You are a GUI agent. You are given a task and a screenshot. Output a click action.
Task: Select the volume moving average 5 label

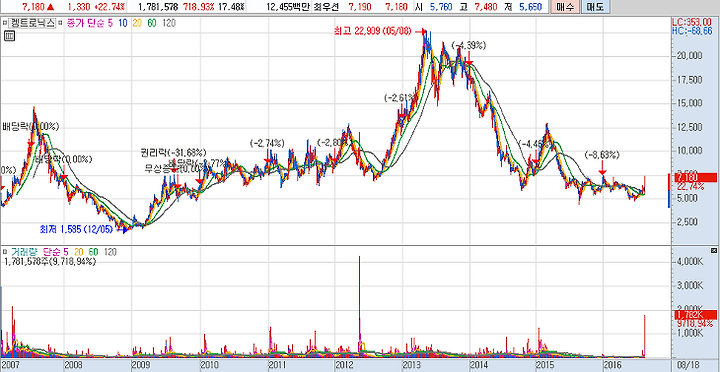(65, 252)
